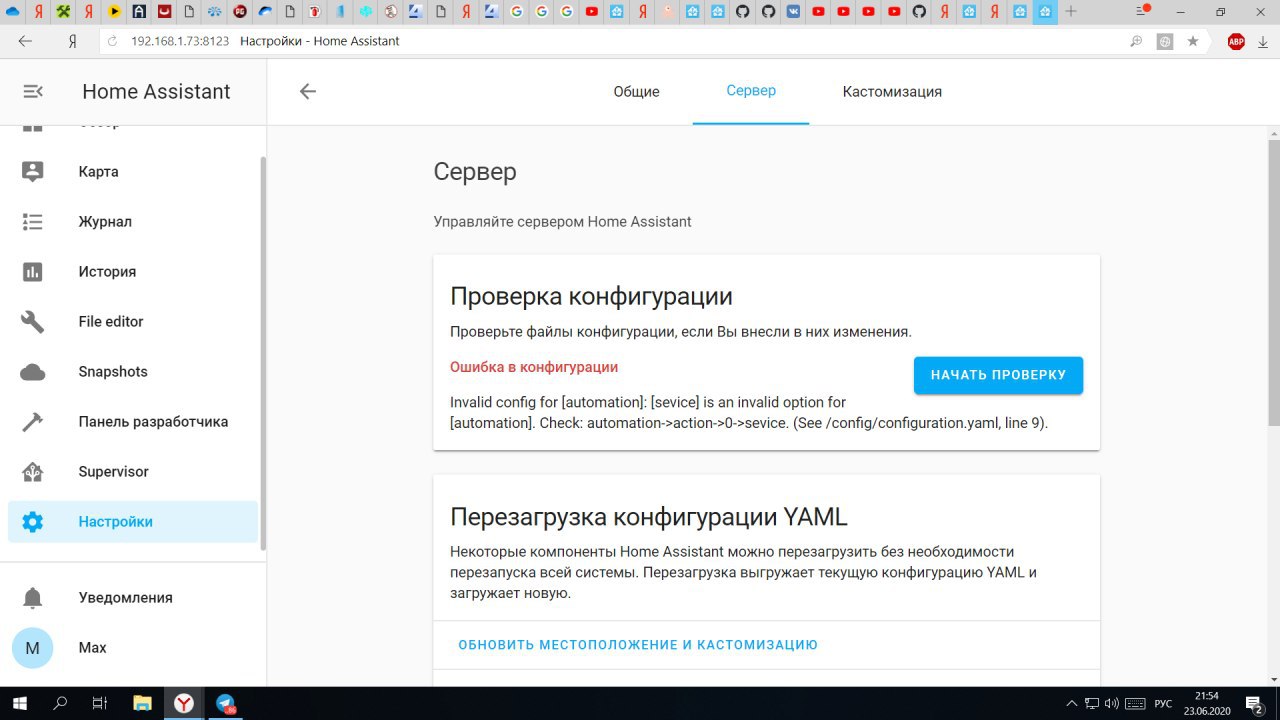Switch to the Общие tab
1280x720 pixels.
(x=636, y=91)
